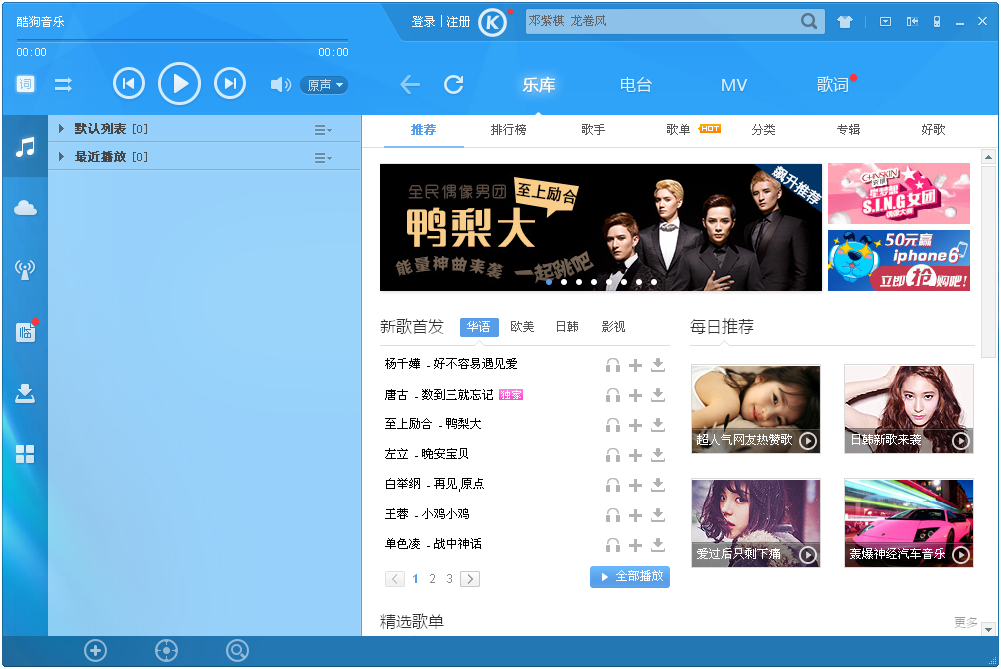The width and height of the screenshot is (1001, 669).
Task: Click the play button in player controls
Action: 180,84
